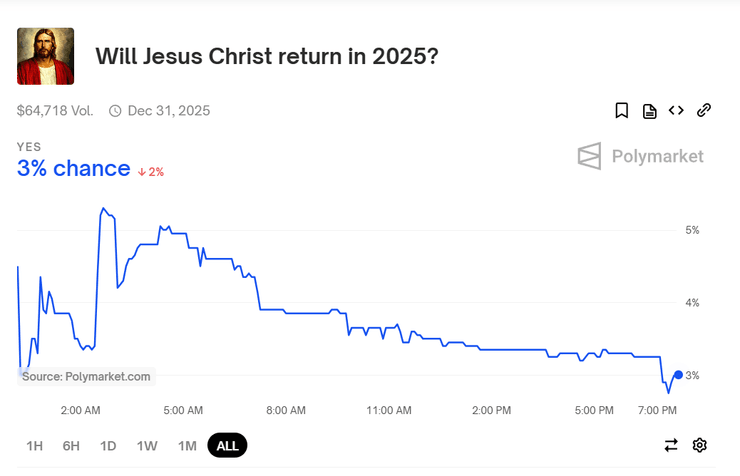Click the bookmark icon
The width and height of the screenshot is (740, 476).
point(622,111)
